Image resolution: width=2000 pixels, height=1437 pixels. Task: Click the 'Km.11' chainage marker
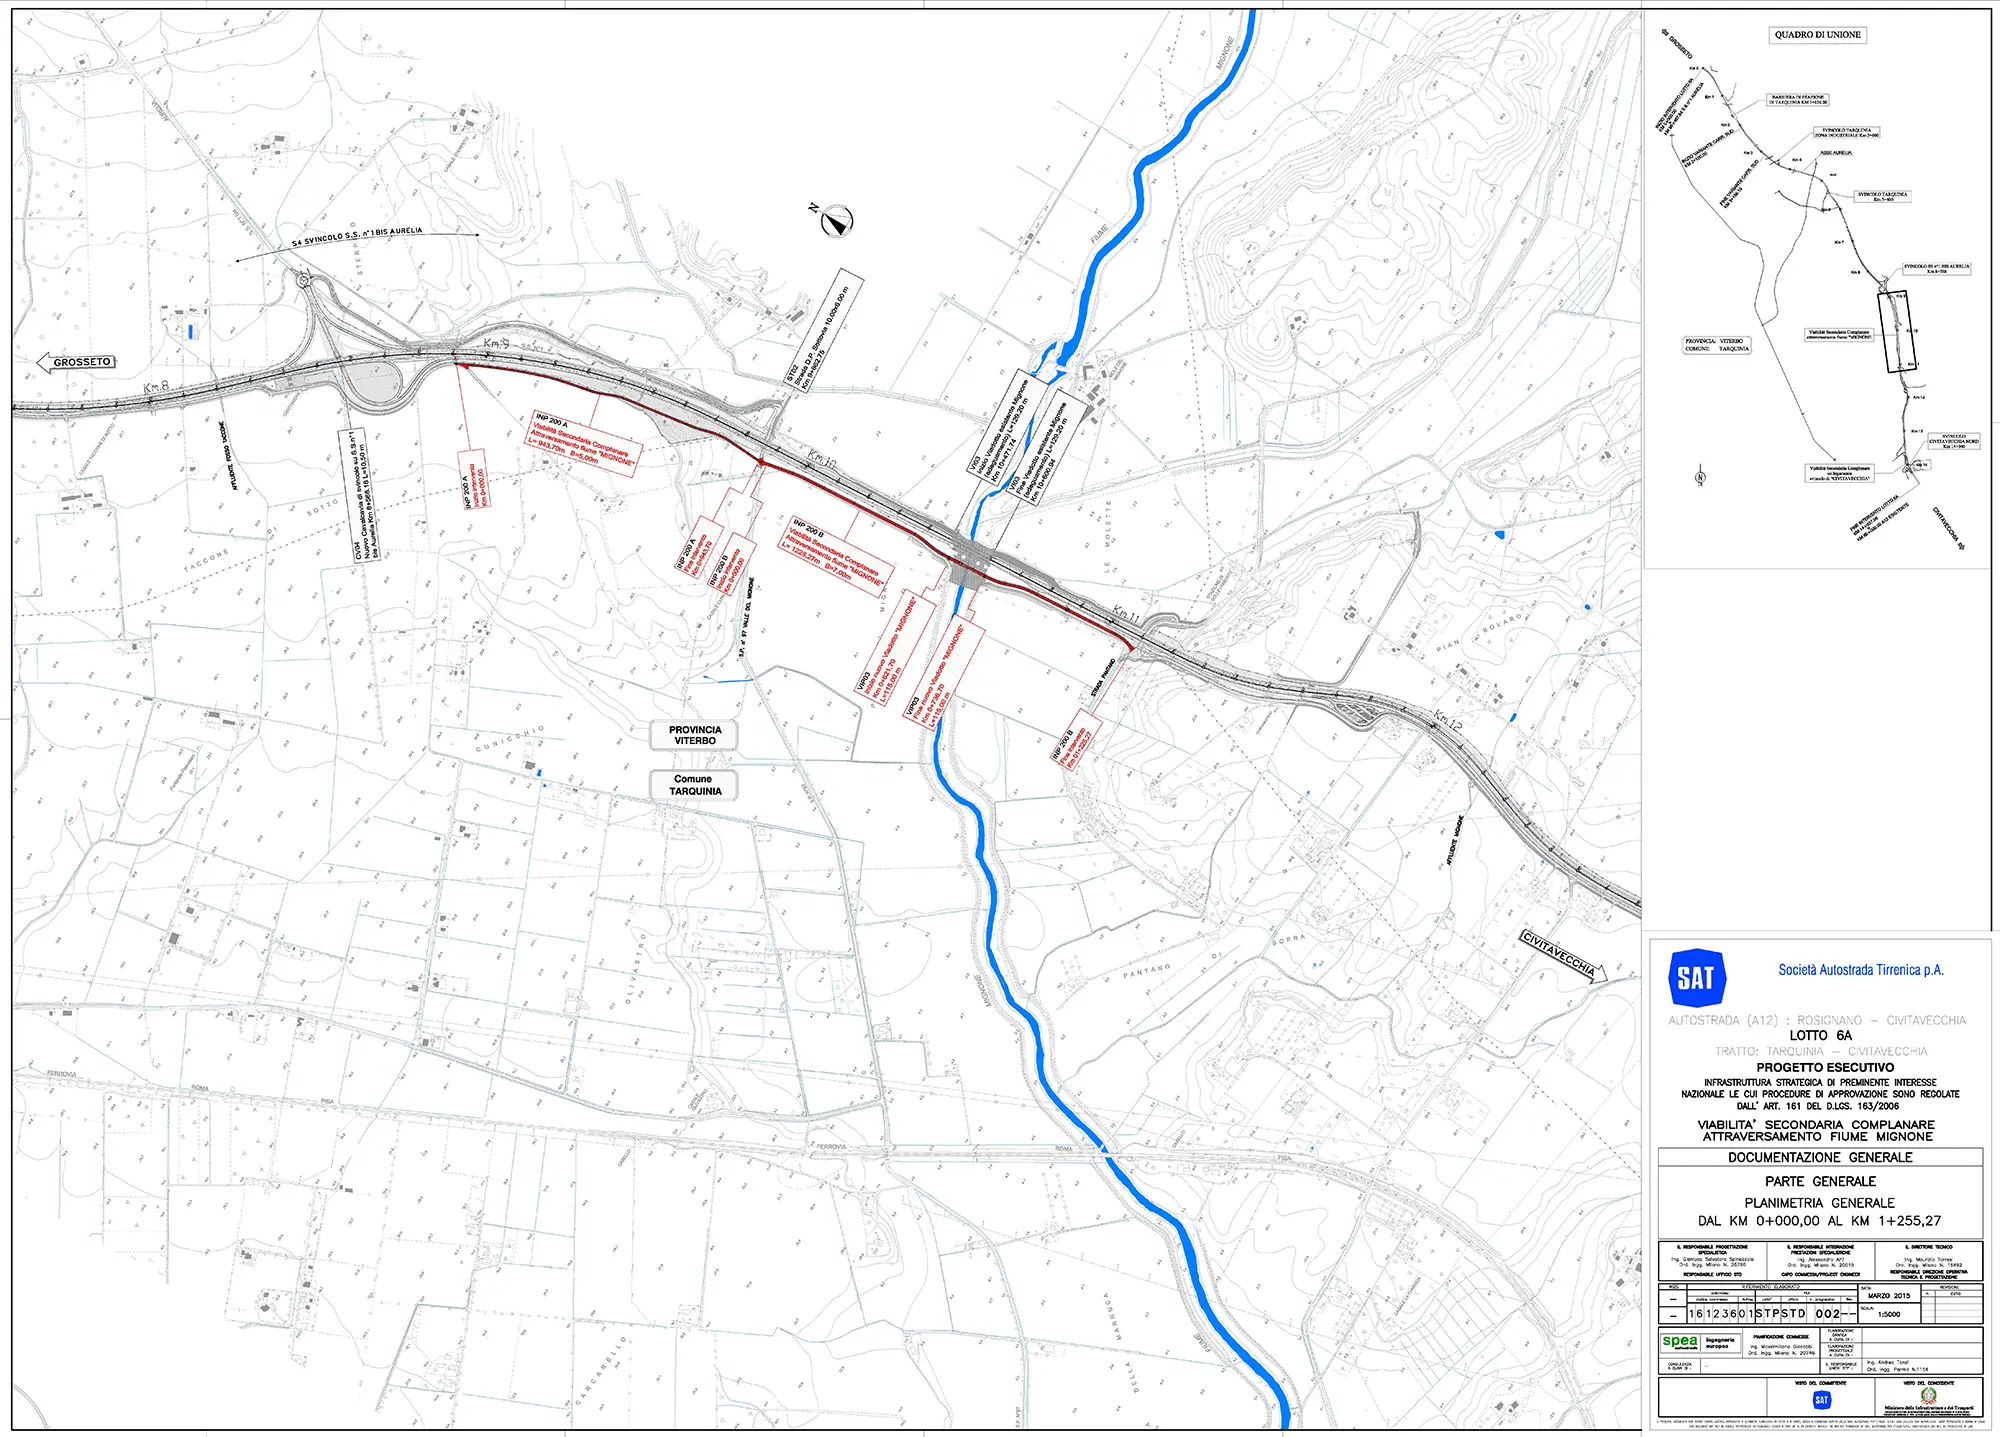pos(1126,613)
